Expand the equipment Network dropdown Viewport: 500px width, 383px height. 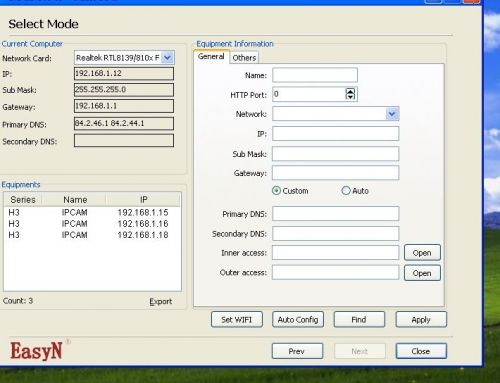(x=392, y=114)
